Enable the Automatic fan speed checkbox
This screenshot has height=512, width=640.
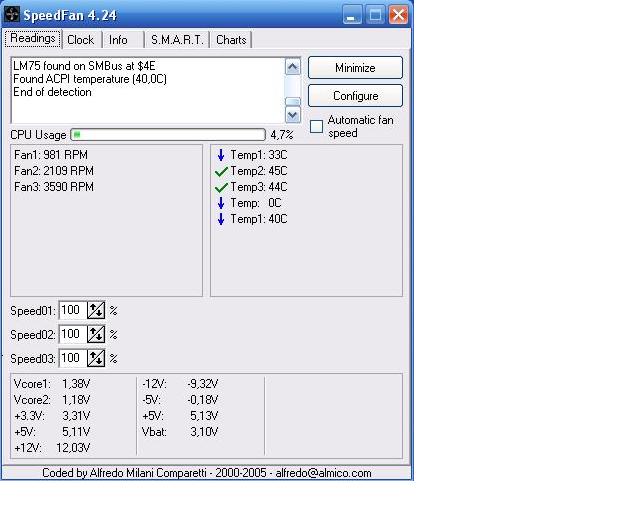click(x=316, y=127)
